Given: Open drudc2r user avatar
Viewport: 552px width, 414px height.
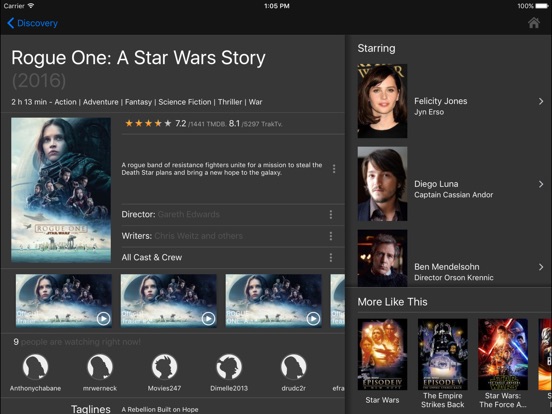Looking at the screenshot, I should [x=294, y=367].
